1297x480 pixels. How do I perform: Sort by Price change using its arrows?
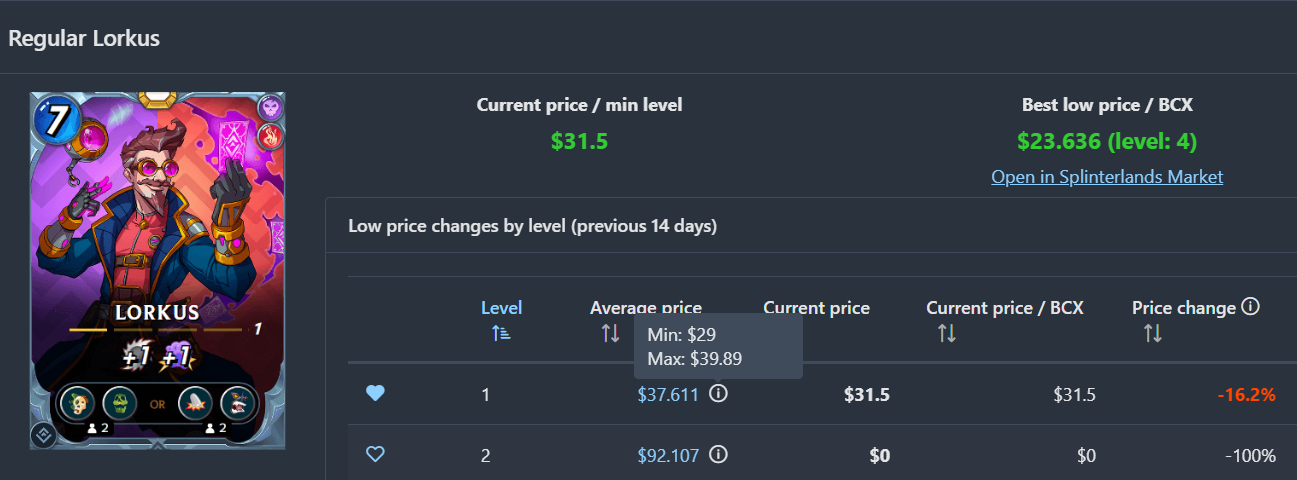tap(1152, 333)
